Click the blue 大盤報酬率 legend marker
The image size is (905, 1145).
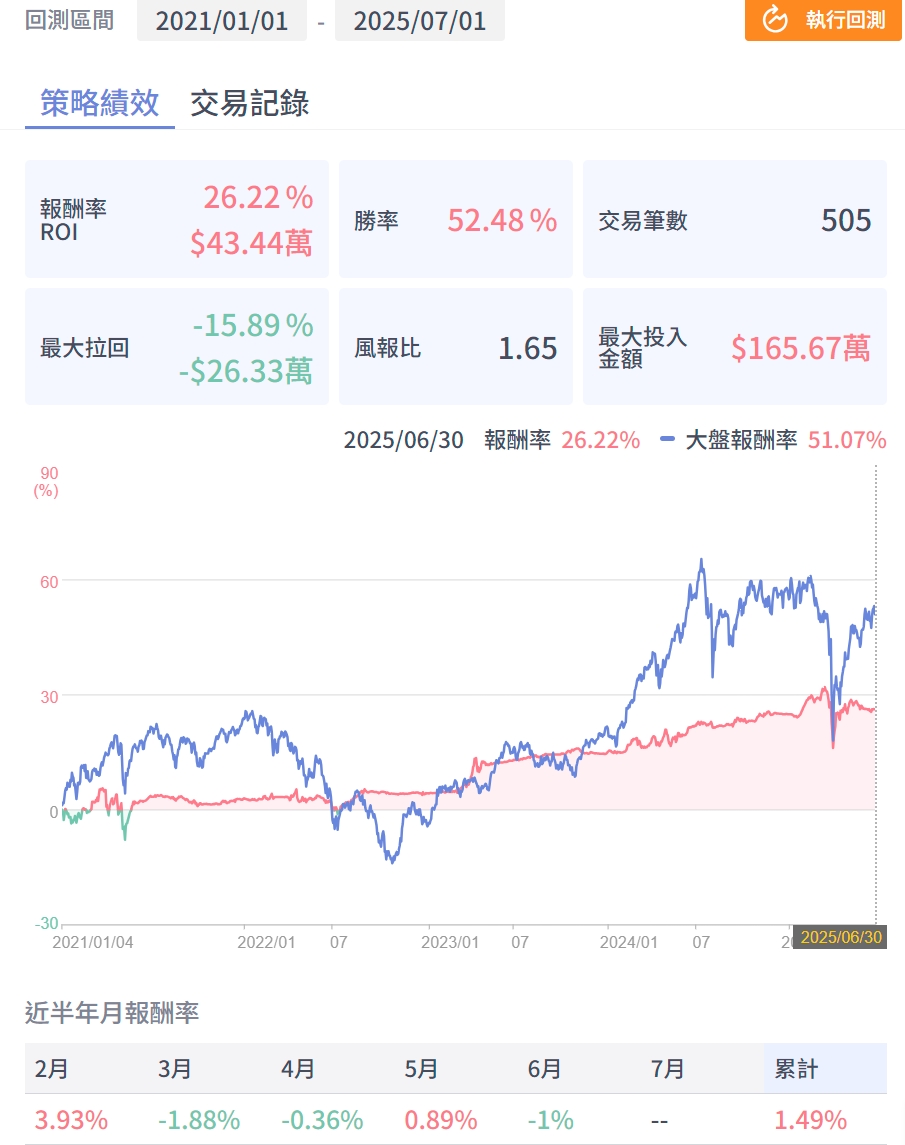[x=669, y=439]
